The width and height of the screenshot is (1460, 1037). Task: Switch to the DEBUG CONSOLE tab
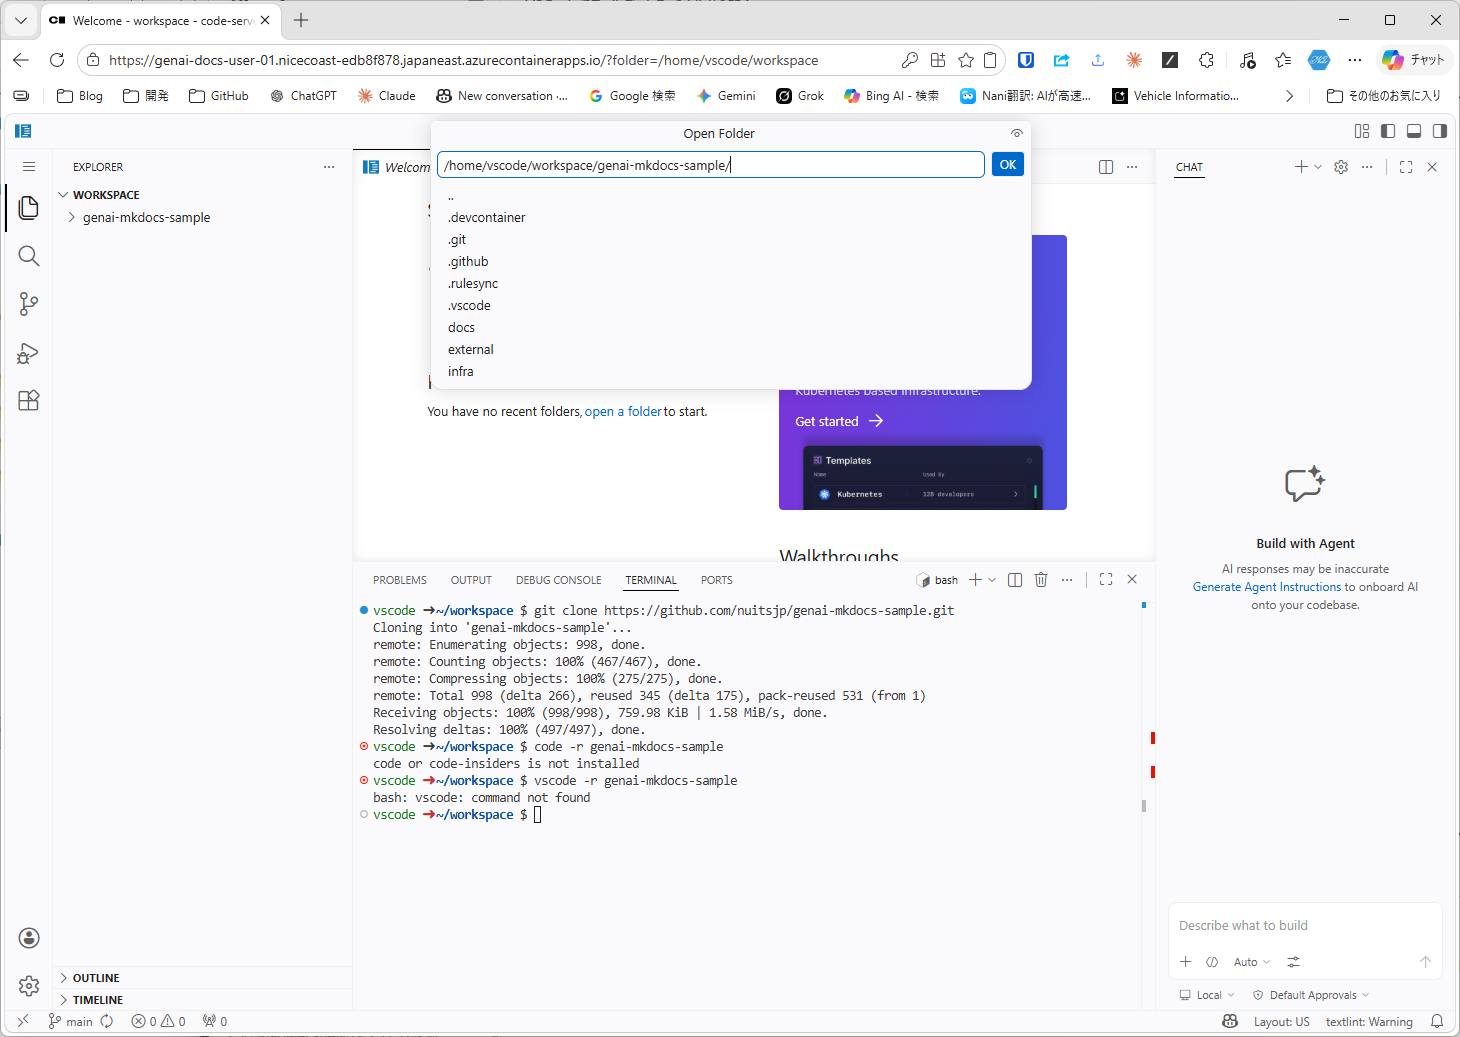[x=558, y=580]
